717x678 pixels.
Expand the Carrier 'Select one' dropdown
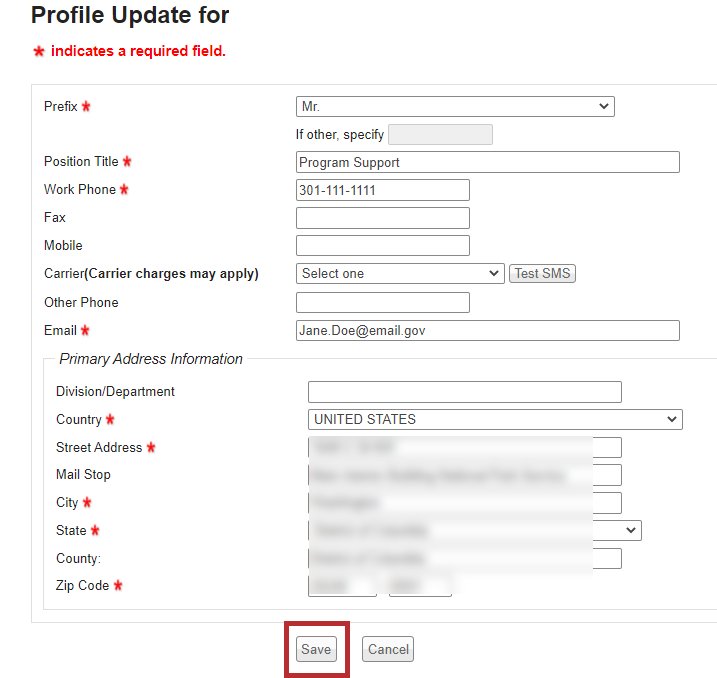click(x=400, y=273)
